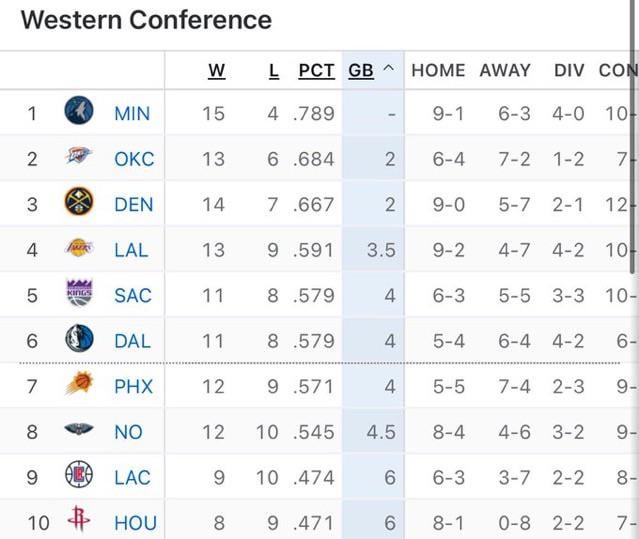The width and height of the screenshot is (639, 539).
Task: Click the Los Angeles Lakers logo
Action: [79, 249]
